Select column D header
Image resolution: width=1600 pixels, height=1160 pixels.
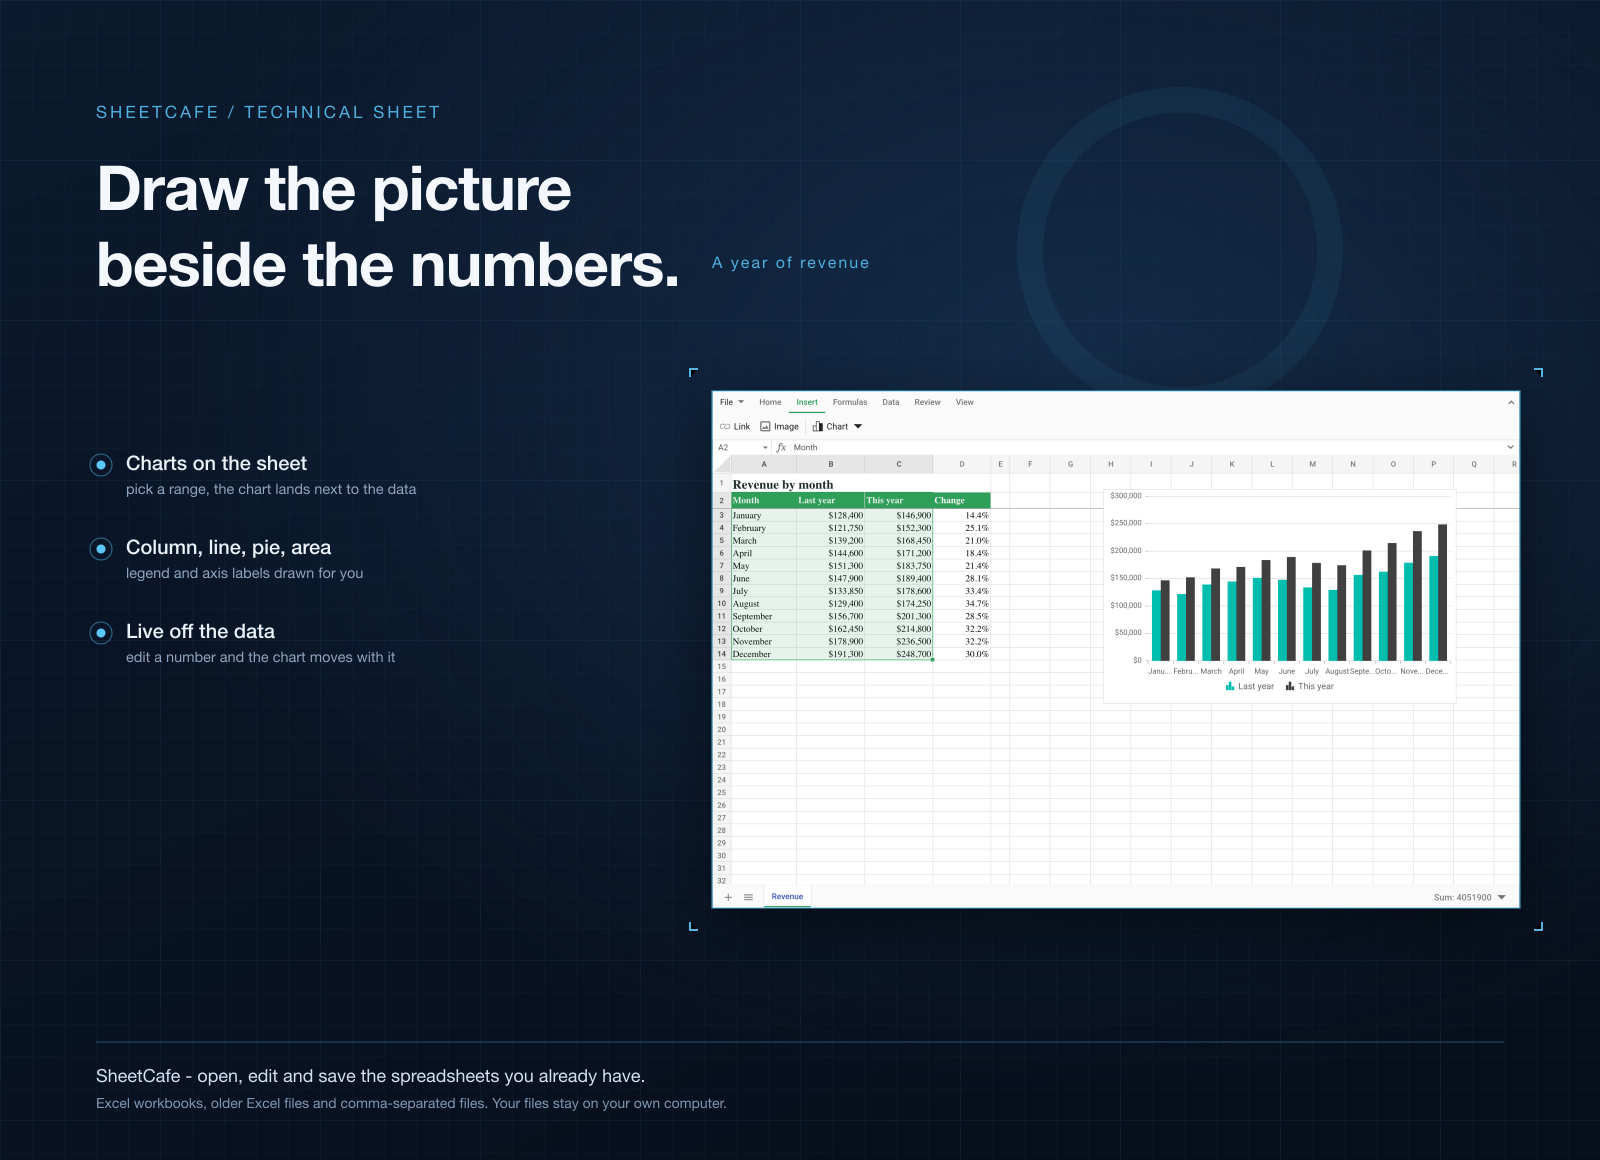pyautogui.click(x=962, y=464)
